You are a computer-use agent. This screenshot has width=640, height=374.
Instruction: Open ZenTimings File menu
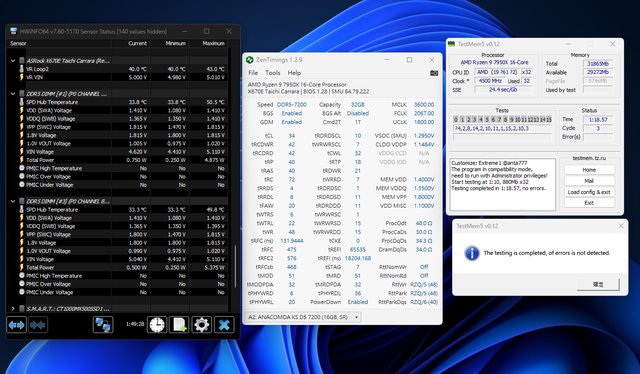coord(253,73)
